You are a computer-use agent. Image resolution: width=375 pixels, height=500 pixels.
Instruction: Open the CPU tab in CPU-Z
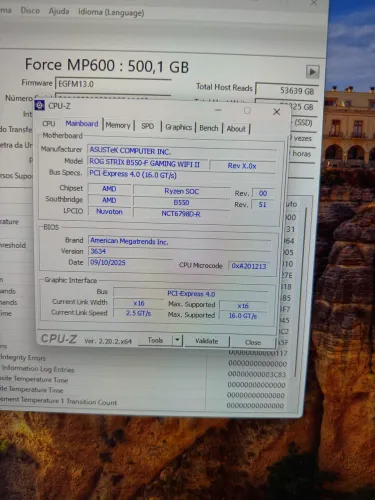point(49,123)
